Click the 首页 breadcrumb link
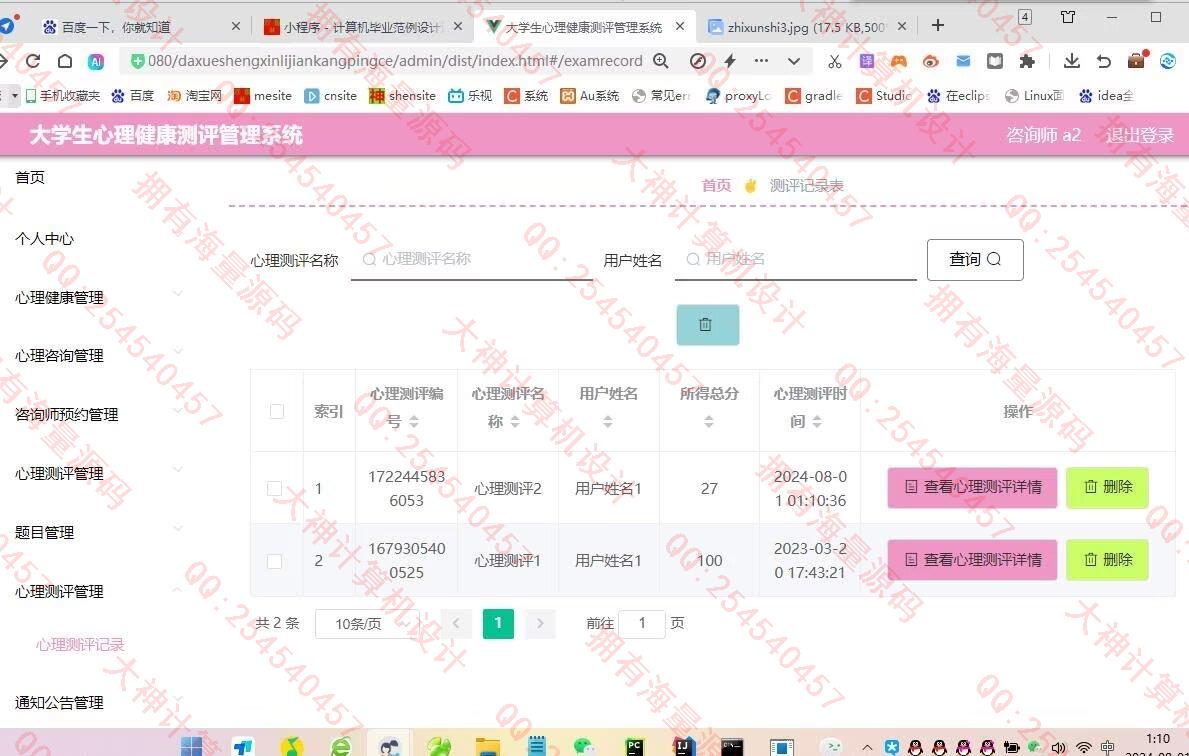Screen dimensions: 1189x756 click(x=716, y=186)
